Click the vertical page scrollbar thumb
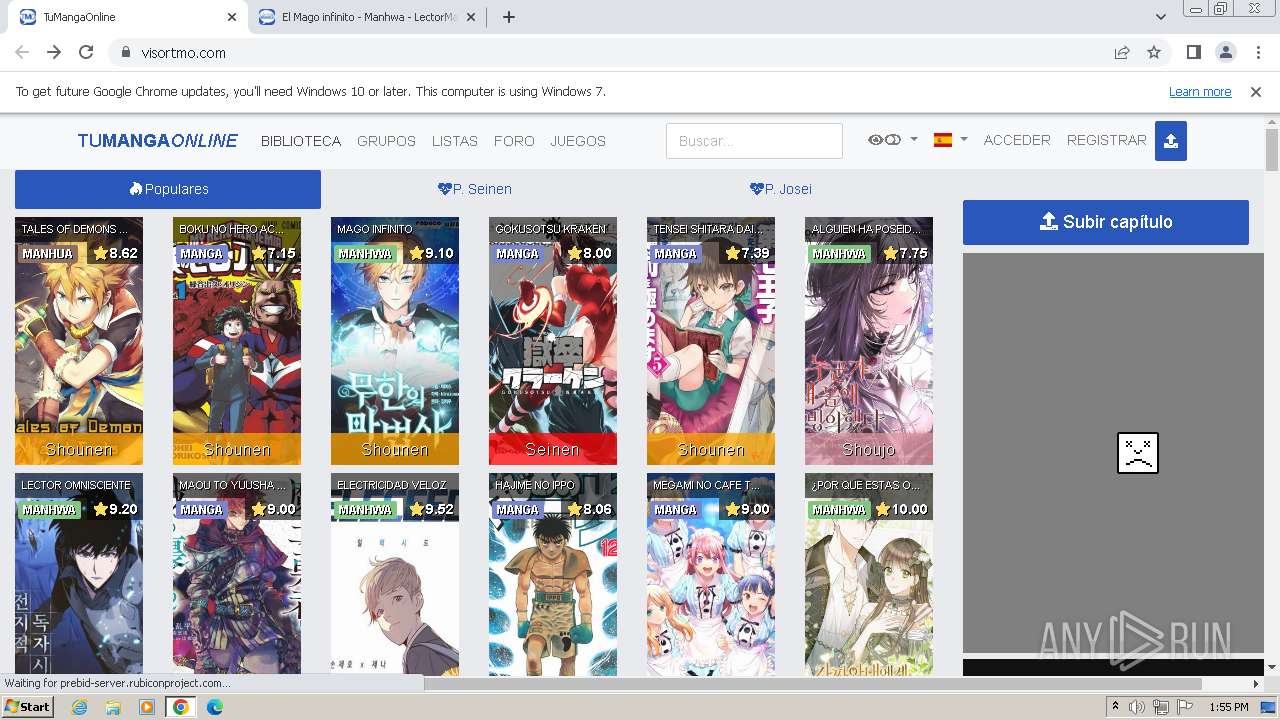This screenshot has width=1280, height=720. pyautogui.click(x=1272, y=149)
